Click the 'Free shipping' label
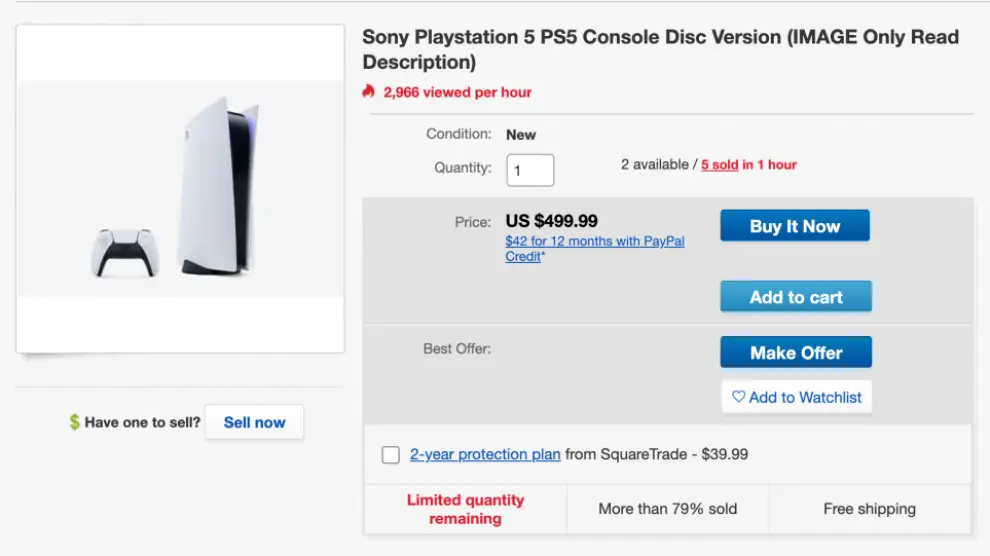 pyautogui.click(x=869, y=509)
